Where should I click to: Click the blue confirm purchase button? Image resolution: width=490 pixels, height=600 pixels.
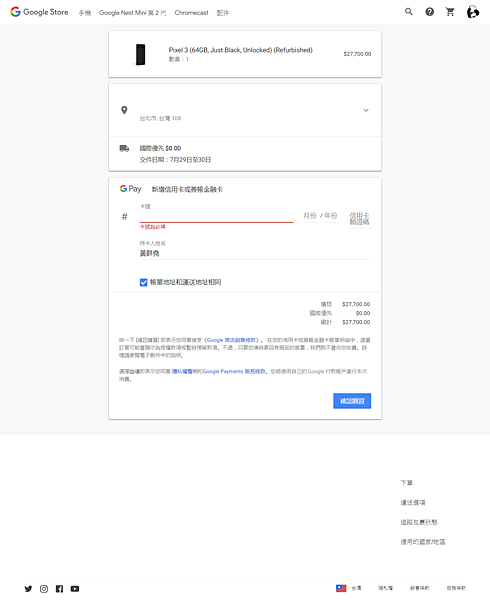click(352, 401)
